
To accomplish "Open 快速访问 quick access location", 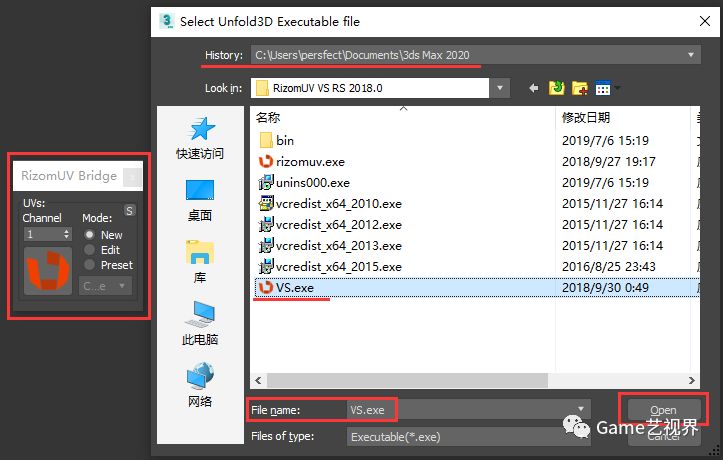I will (200, 137).
